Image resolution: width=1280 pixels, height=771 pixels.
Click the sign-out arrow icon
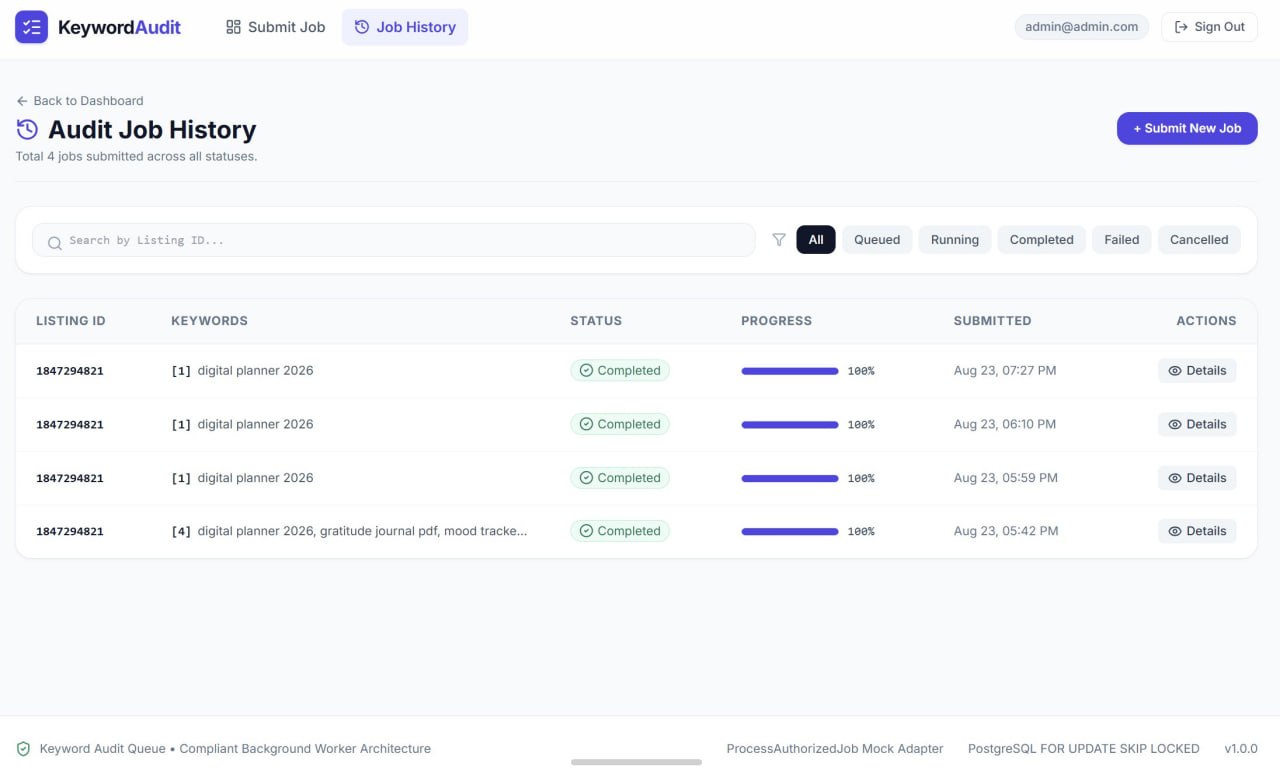pyautogui.click(x=1181, y=27)
